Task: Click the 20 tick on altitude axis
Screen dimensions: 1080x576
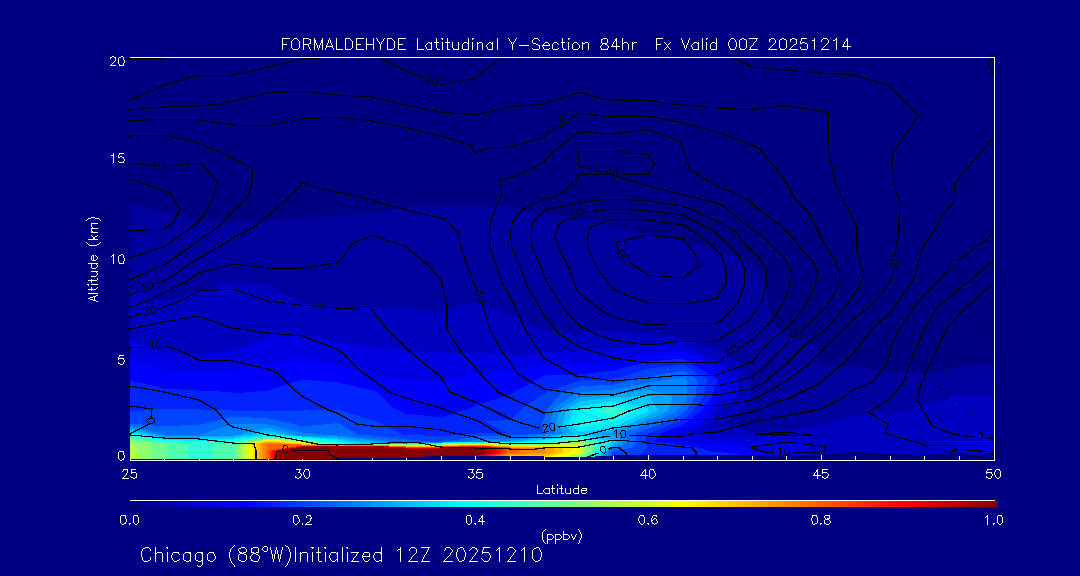Action: pyautogui.click(x=116, y=61)
